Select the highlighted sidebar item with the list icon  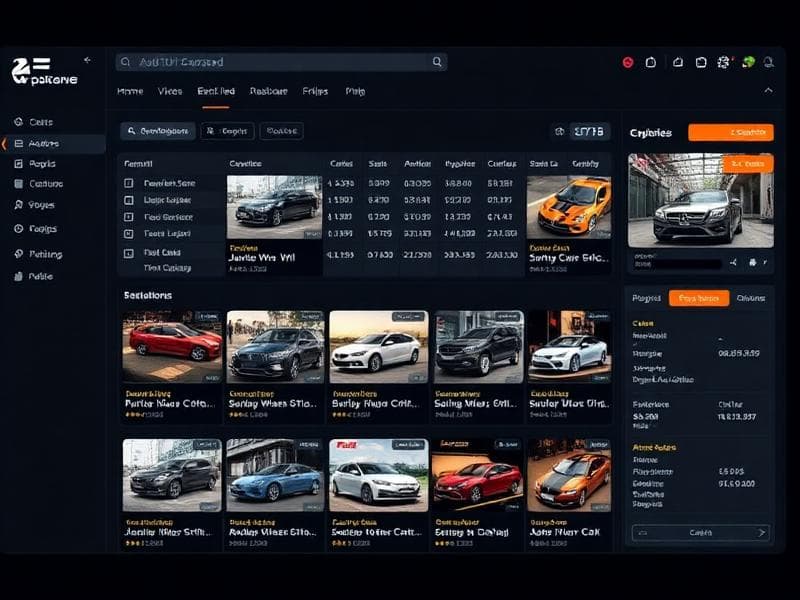tap(55, 144)
